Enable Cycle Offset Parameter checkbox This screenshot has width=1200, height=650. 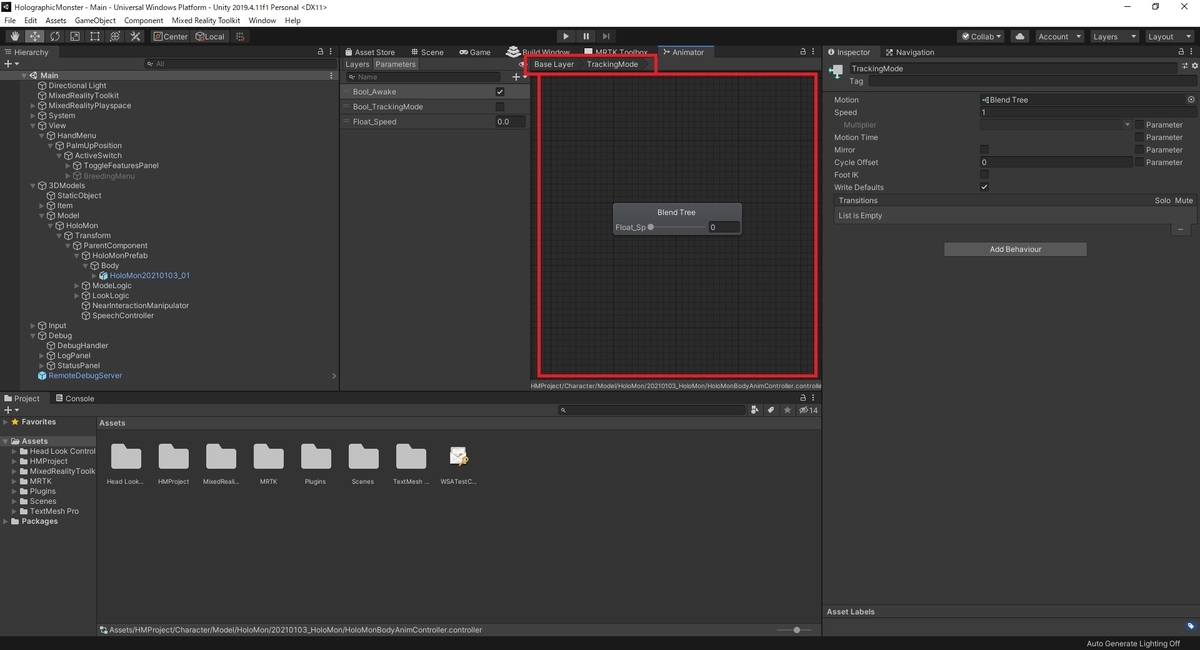point(1139,162)
